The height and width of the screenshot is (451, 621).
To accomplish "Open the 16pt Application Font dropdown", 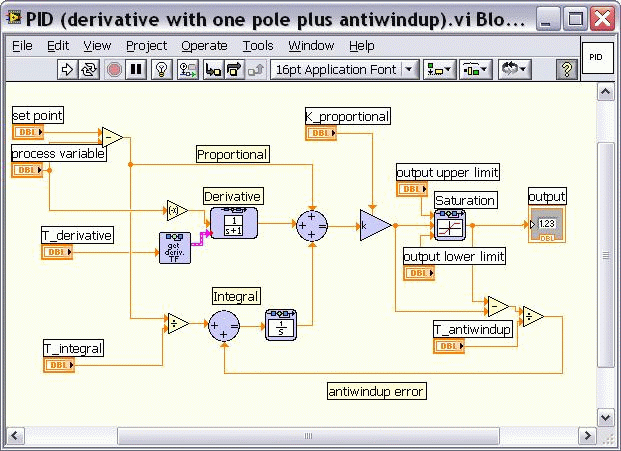I will [345, 69].
